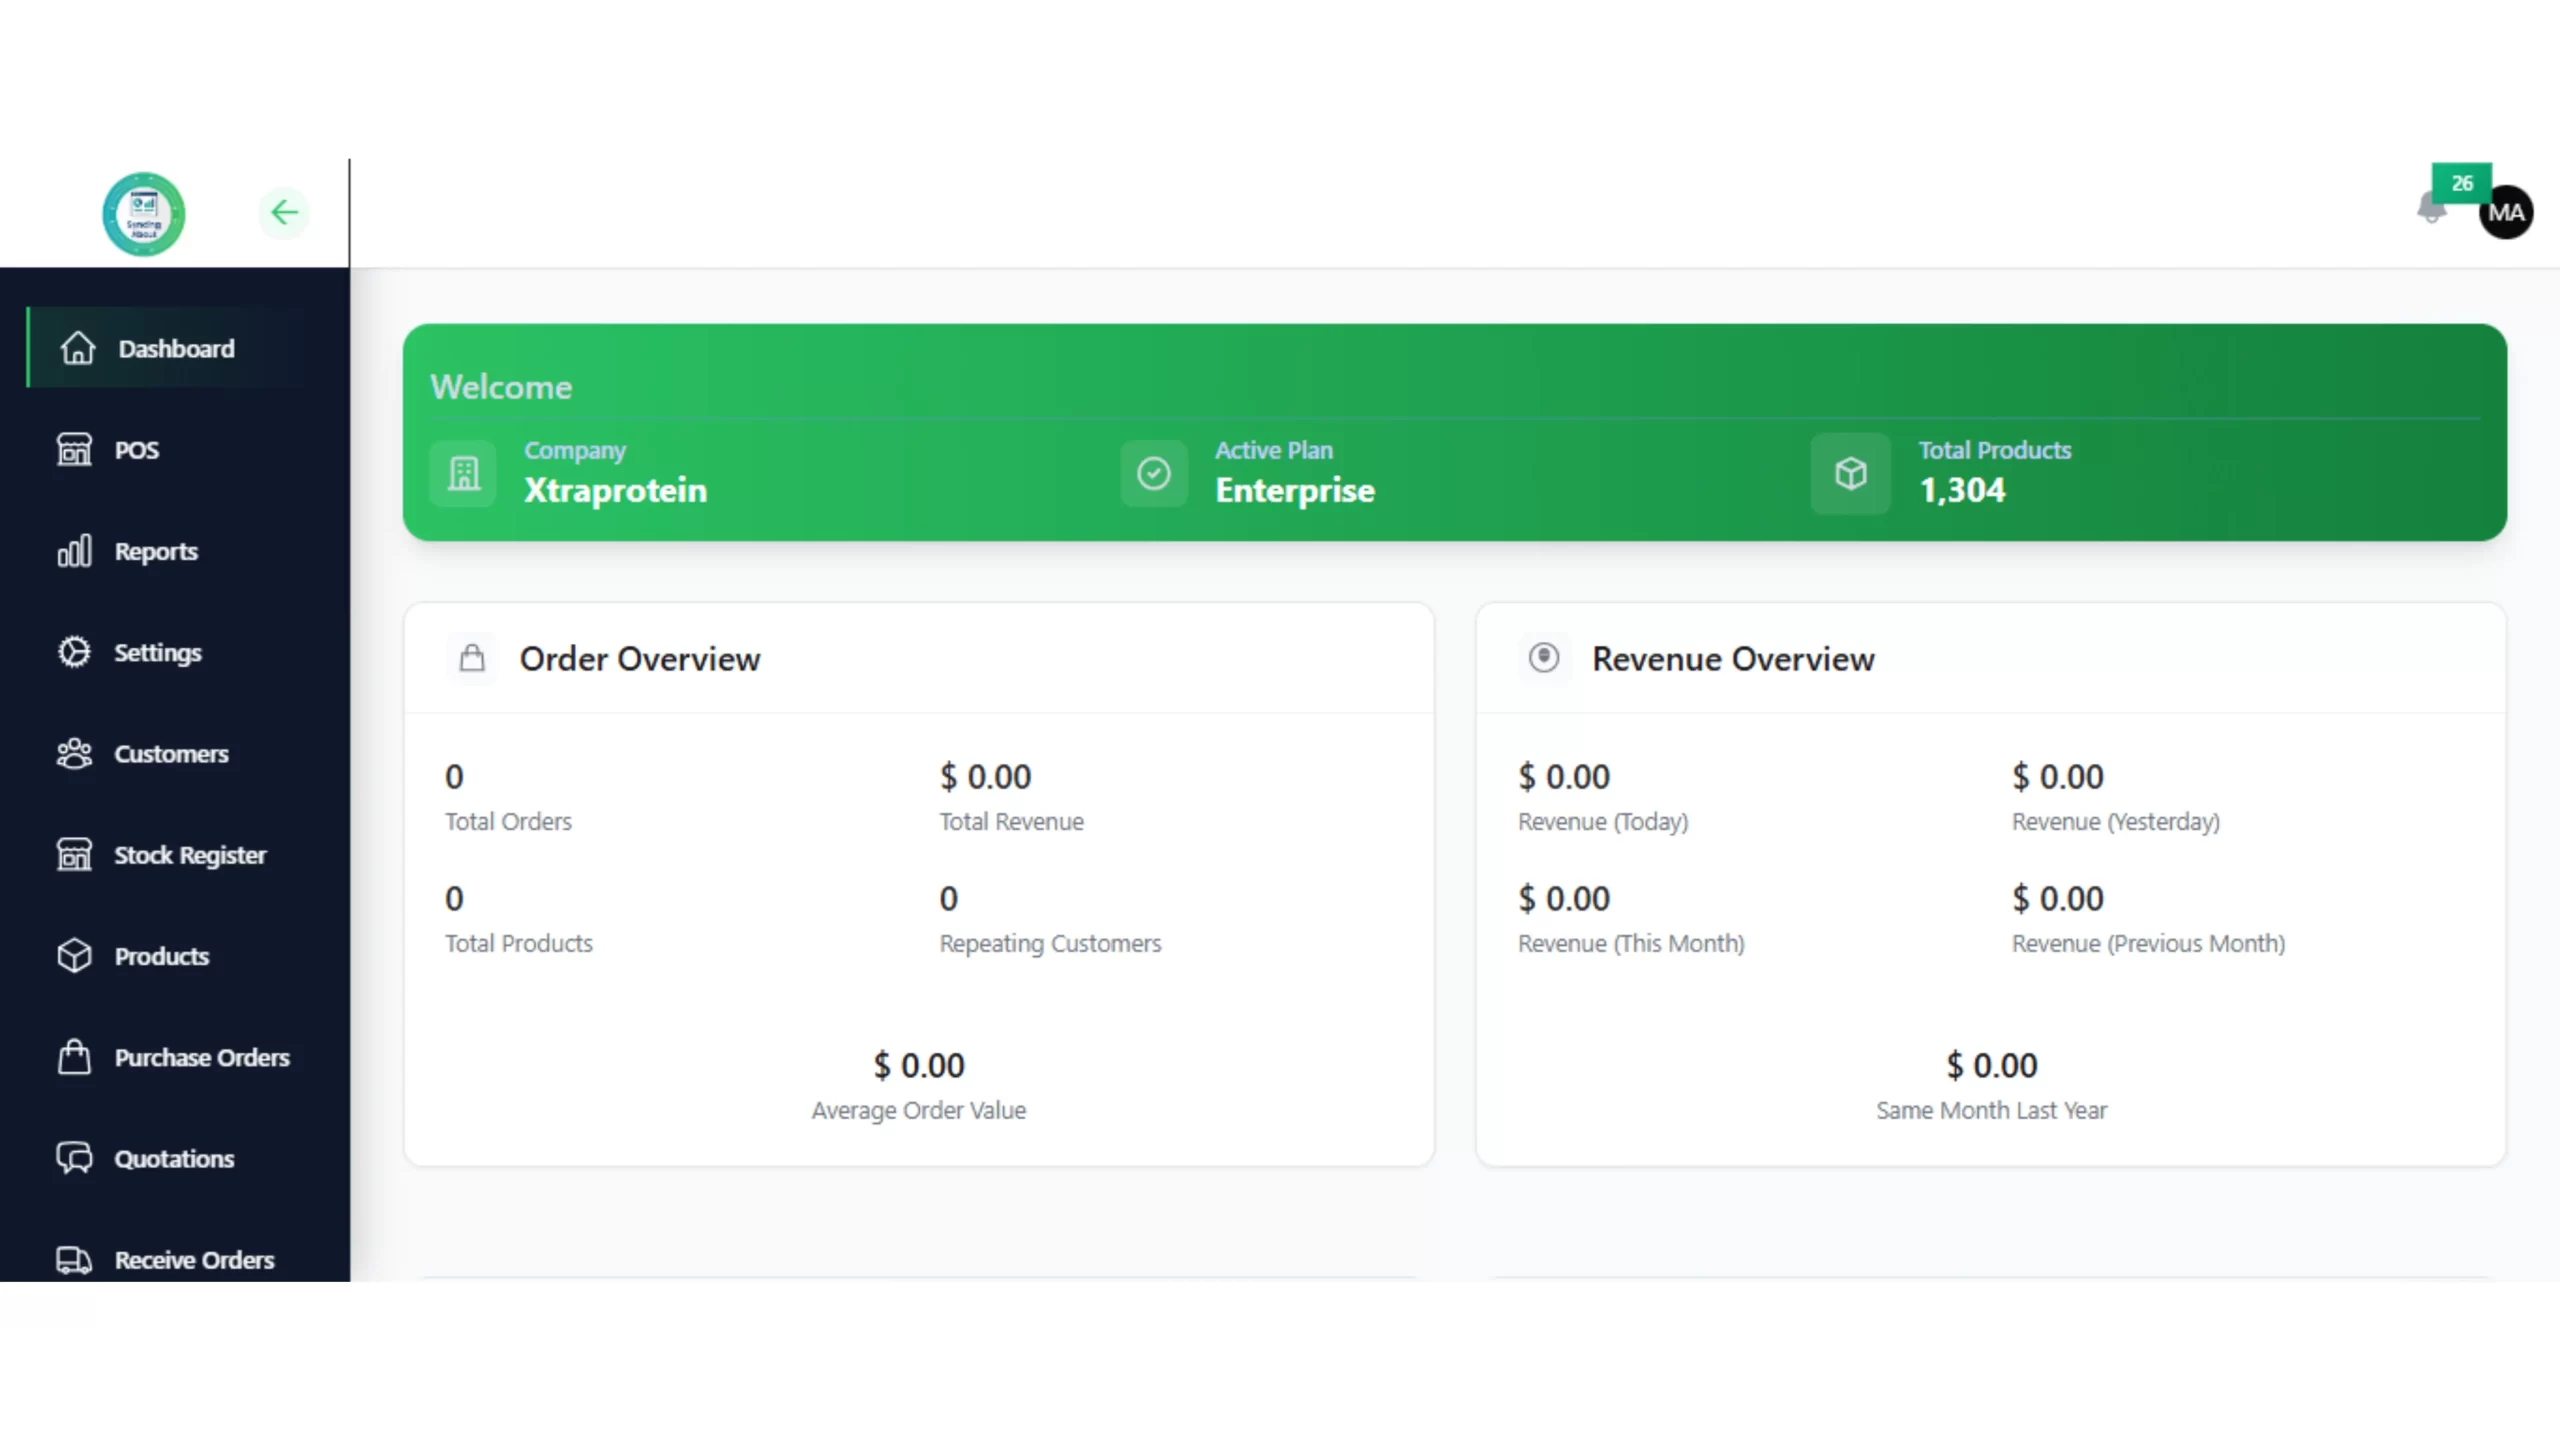
Task: Click the POS storefront icon
Action: [74, 449]
